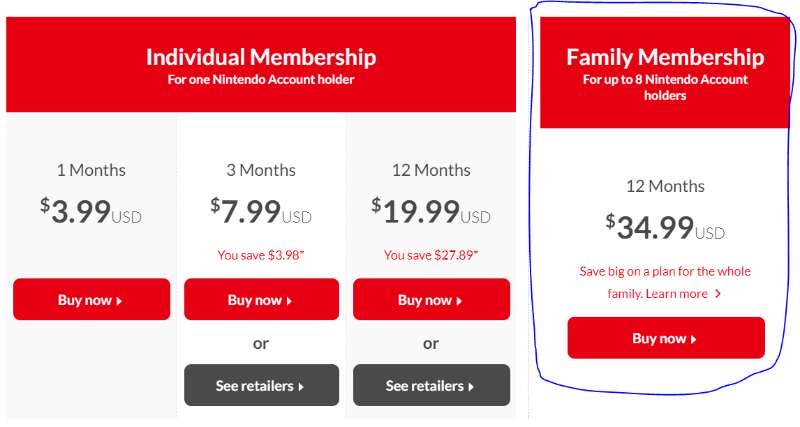Select the Family Membership header

(665, 57)
